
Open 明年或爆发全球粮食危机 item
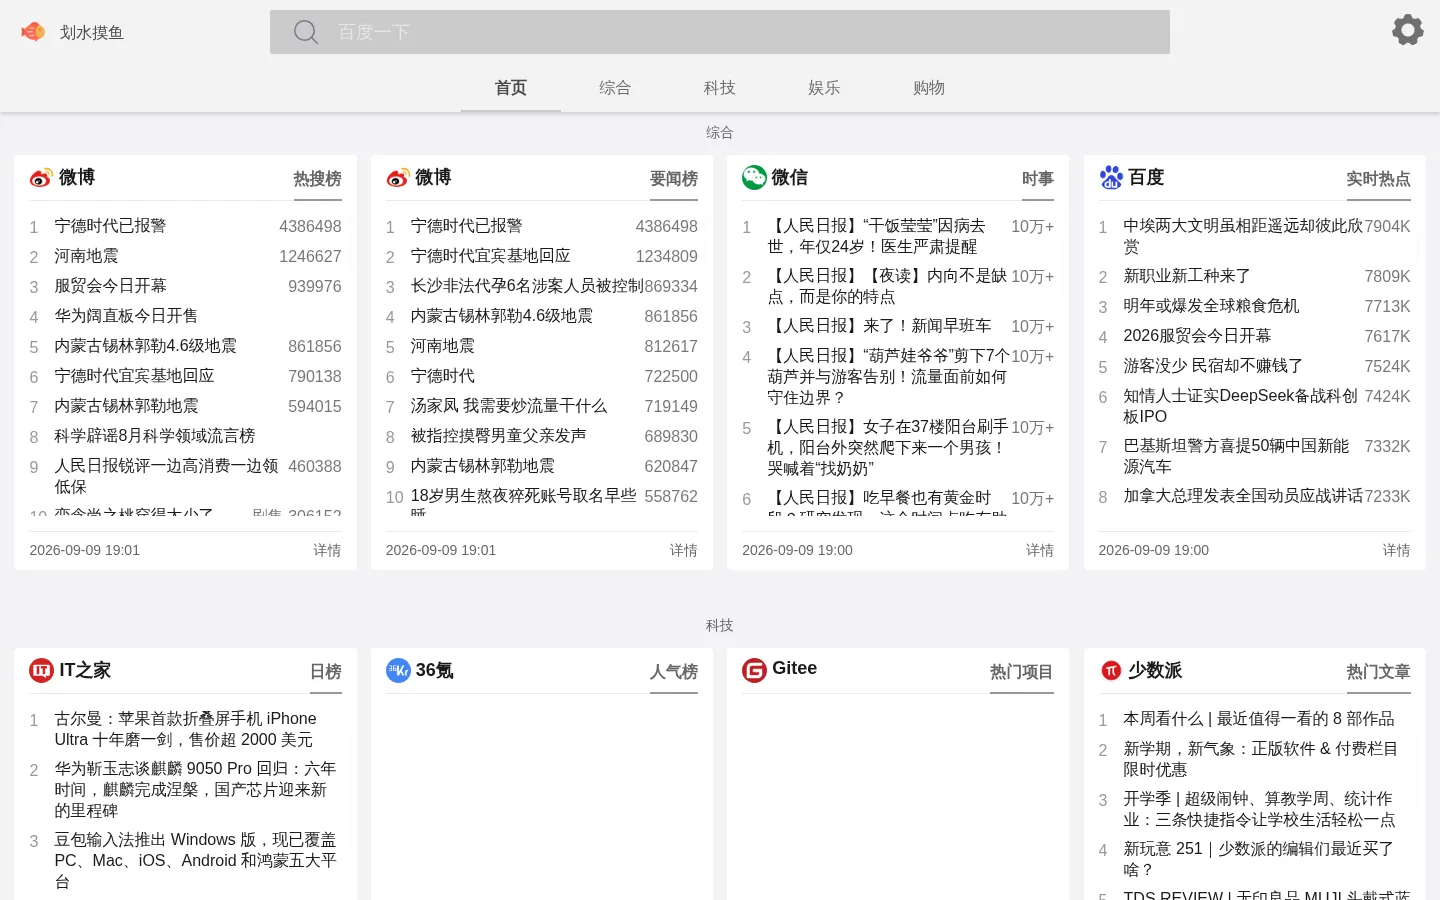pos(1211,306)
